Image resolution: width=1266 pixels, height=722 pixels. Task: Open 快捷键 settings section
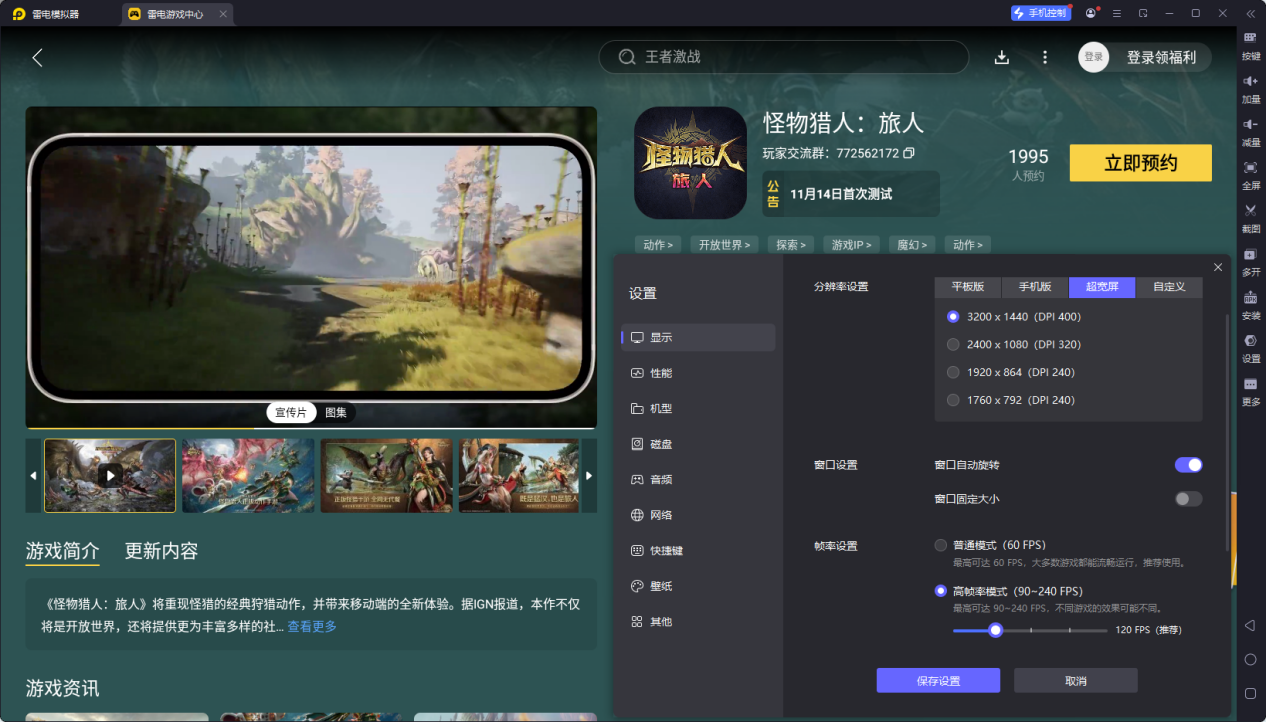(698, 550)
